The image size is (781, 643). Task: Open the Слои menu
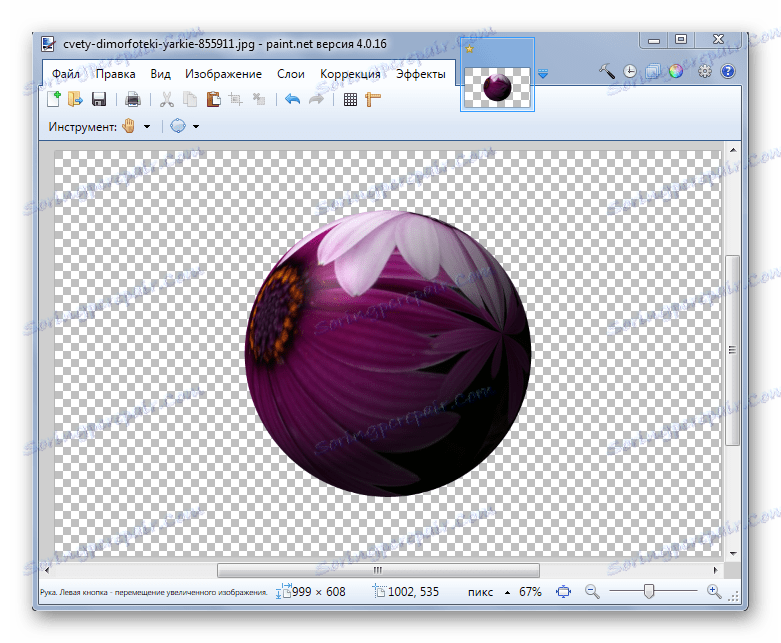[x=291, y=74]
